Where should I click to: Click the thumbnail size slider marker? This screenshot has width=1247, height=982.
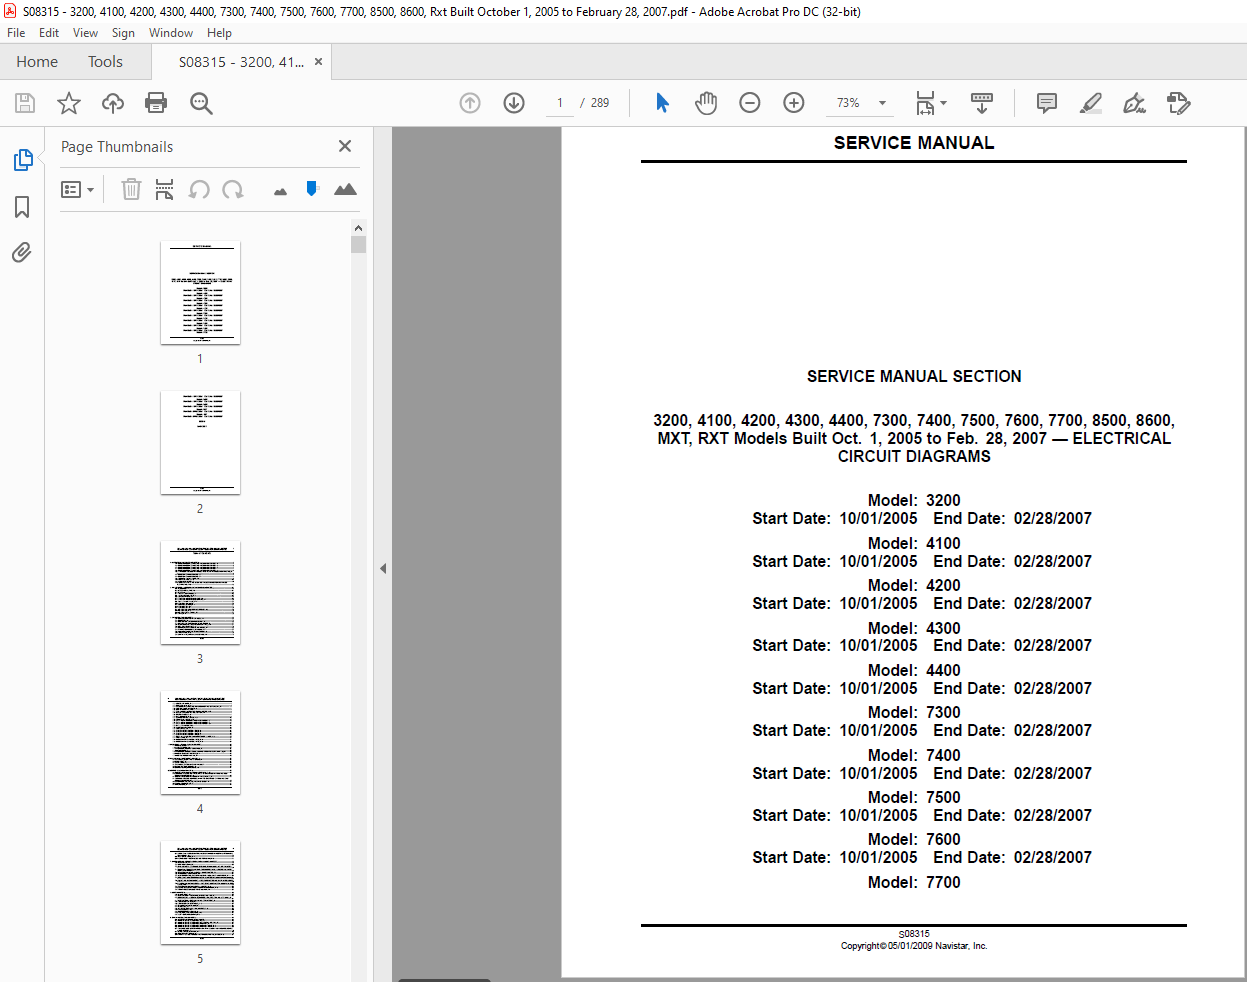tap(312, 188)
